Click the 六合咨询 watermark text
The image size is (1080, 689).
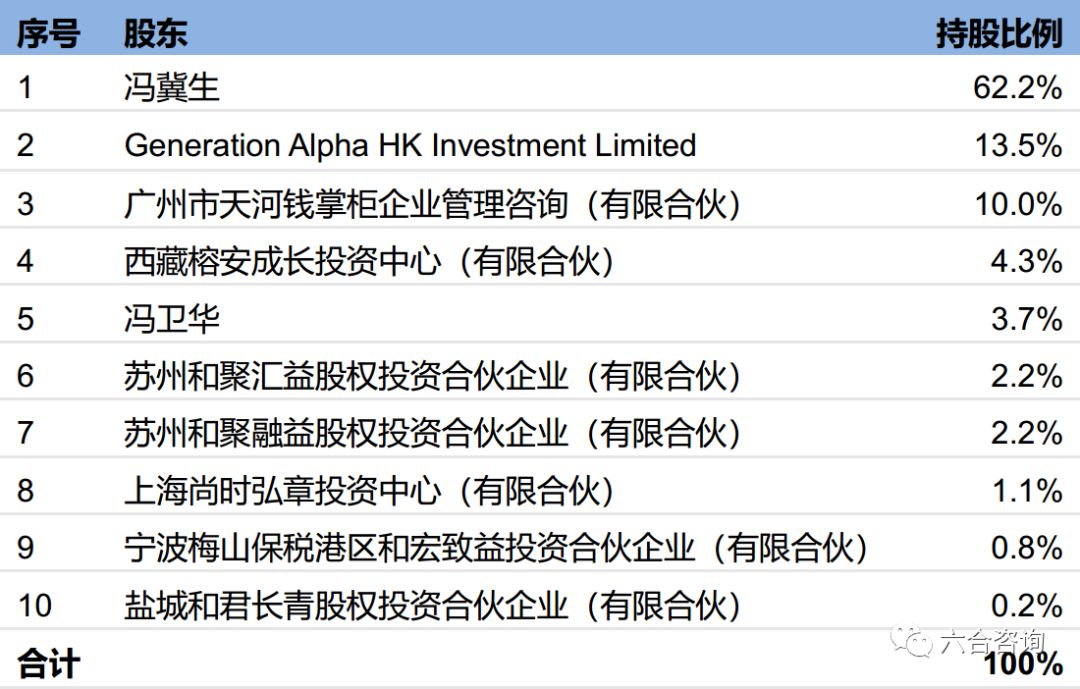point(991,641)
